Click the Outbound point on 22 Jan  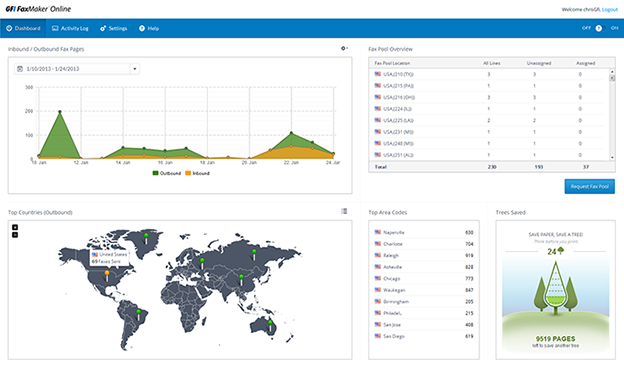click(x=291, y=133)
